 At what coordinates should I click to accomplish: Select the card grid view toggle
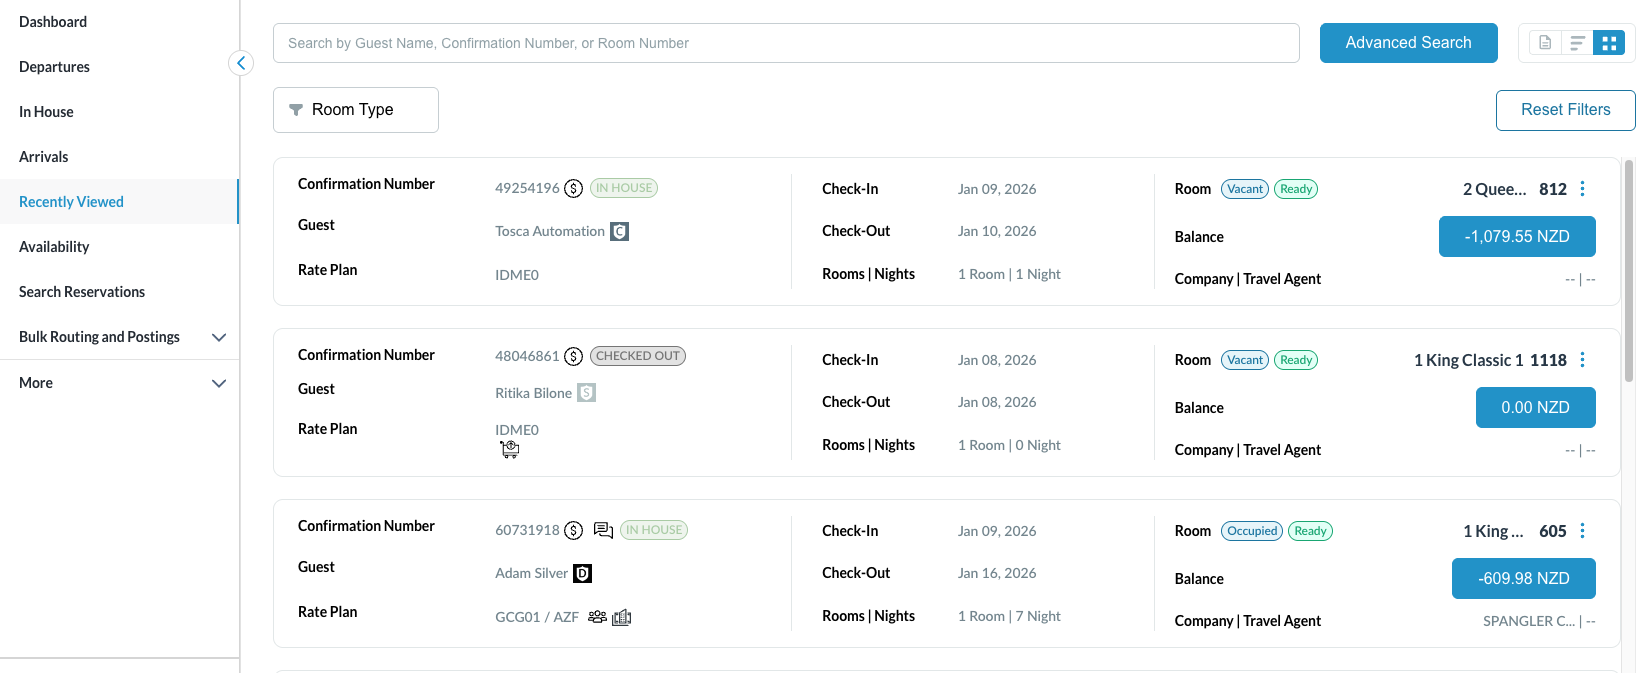click(1609, 43)
